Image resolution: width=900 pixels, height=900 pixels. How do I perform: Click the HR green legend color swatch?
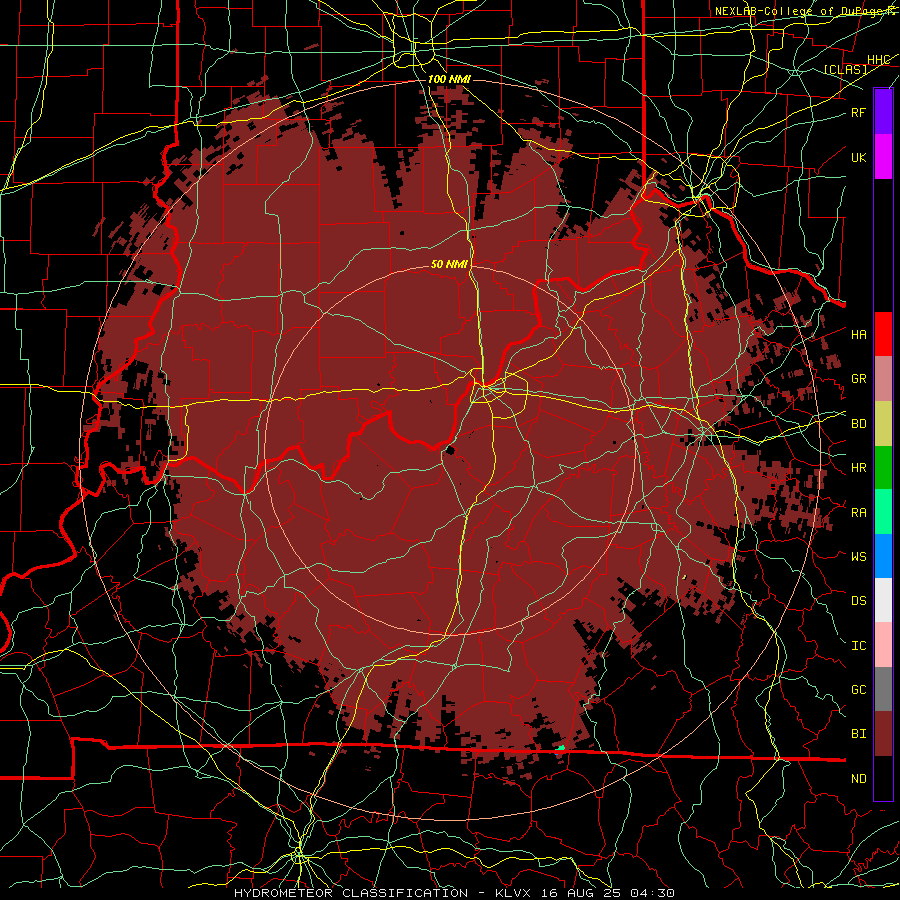[x=883, y=468]
